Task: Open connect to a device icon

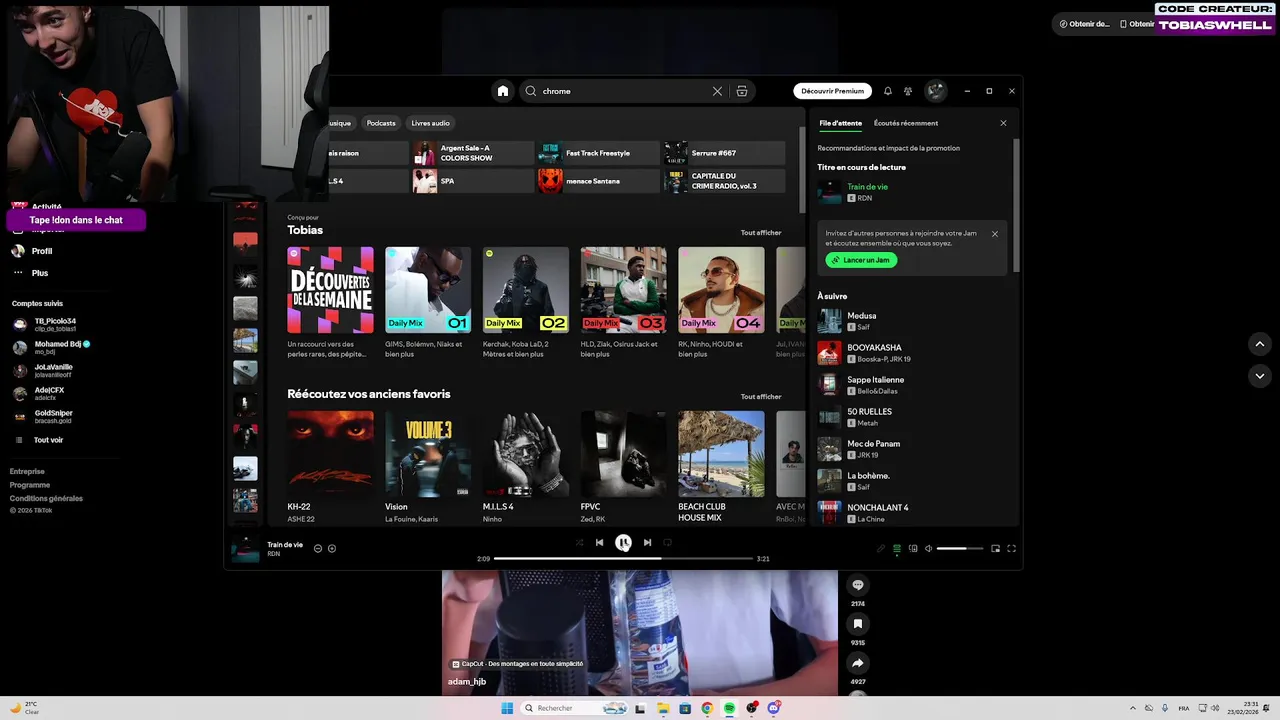Action: coord(913,548)
